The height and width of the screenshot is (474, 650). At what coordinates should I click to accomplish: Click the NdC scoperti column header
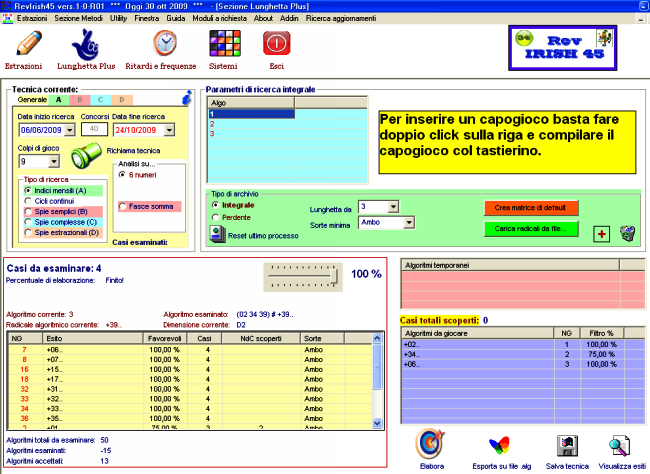point(261,338)
